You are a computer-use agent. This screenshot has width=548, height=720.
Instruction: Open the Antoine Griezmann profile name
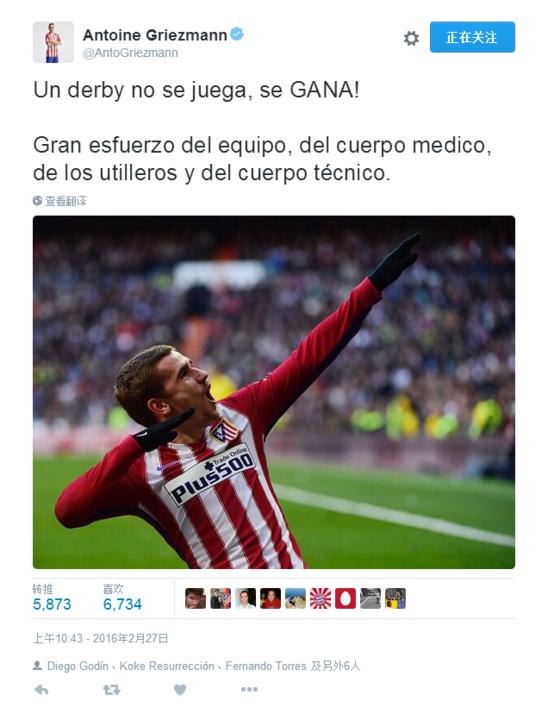point(155,35)
